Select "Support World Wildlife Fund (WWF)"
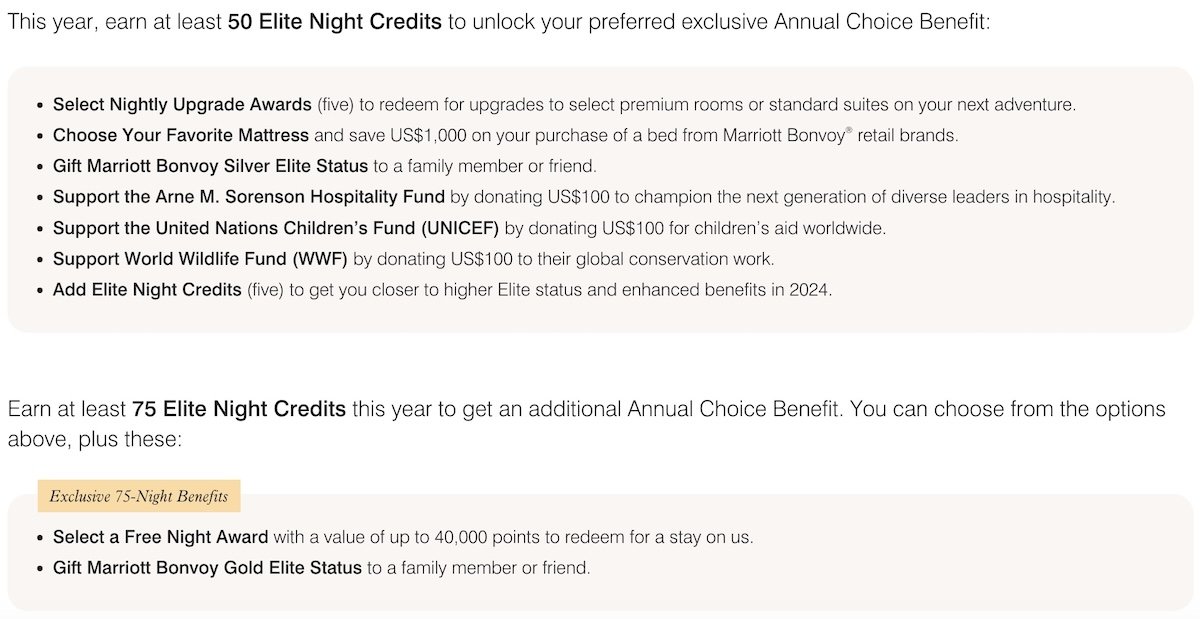This screenshot has width=1200, height=619. point(200,259)
